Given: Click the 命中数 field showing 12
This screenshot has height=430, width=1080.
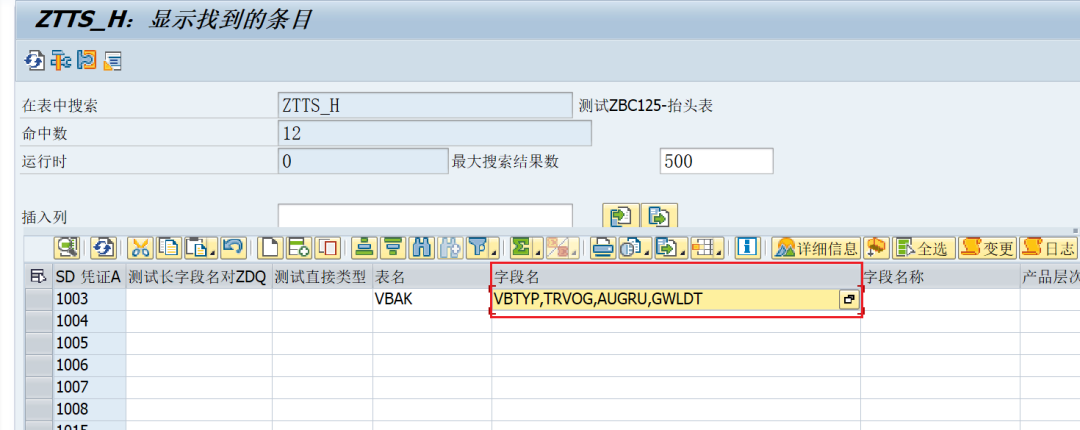Looking at the screenshot, I should 435,133.
